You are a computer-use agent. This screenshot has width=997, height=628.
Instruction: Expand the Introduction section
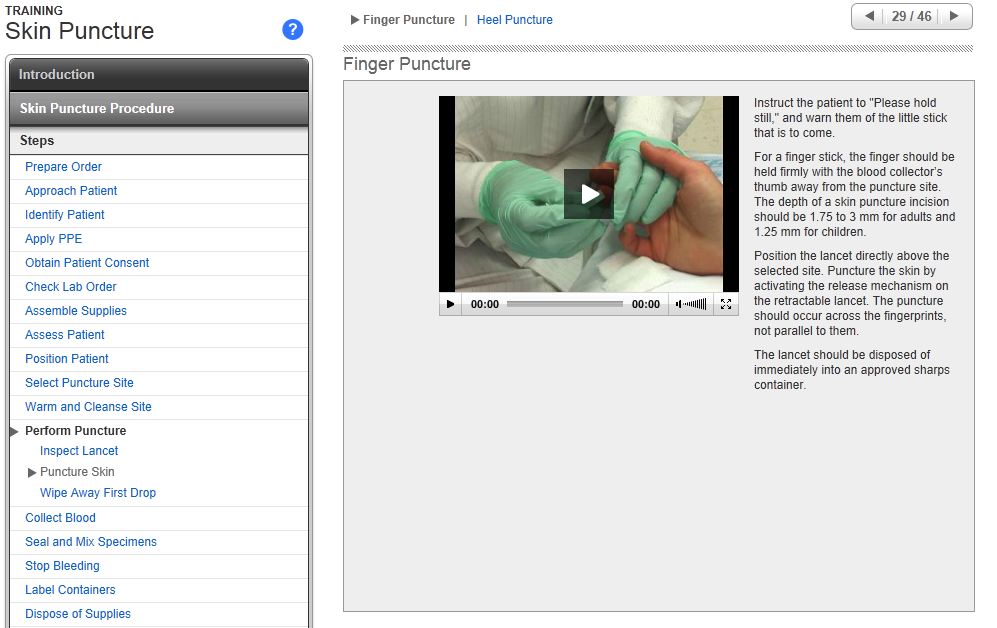158,74
